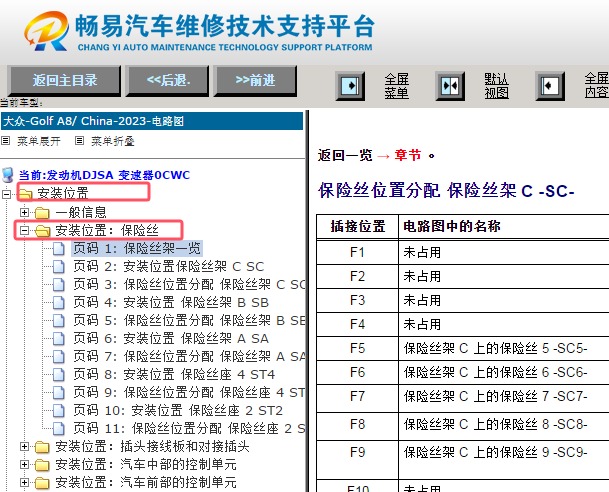Select the 电路图中的名称 column header
This screenshot has width=609, height=492.
[503, 226]
